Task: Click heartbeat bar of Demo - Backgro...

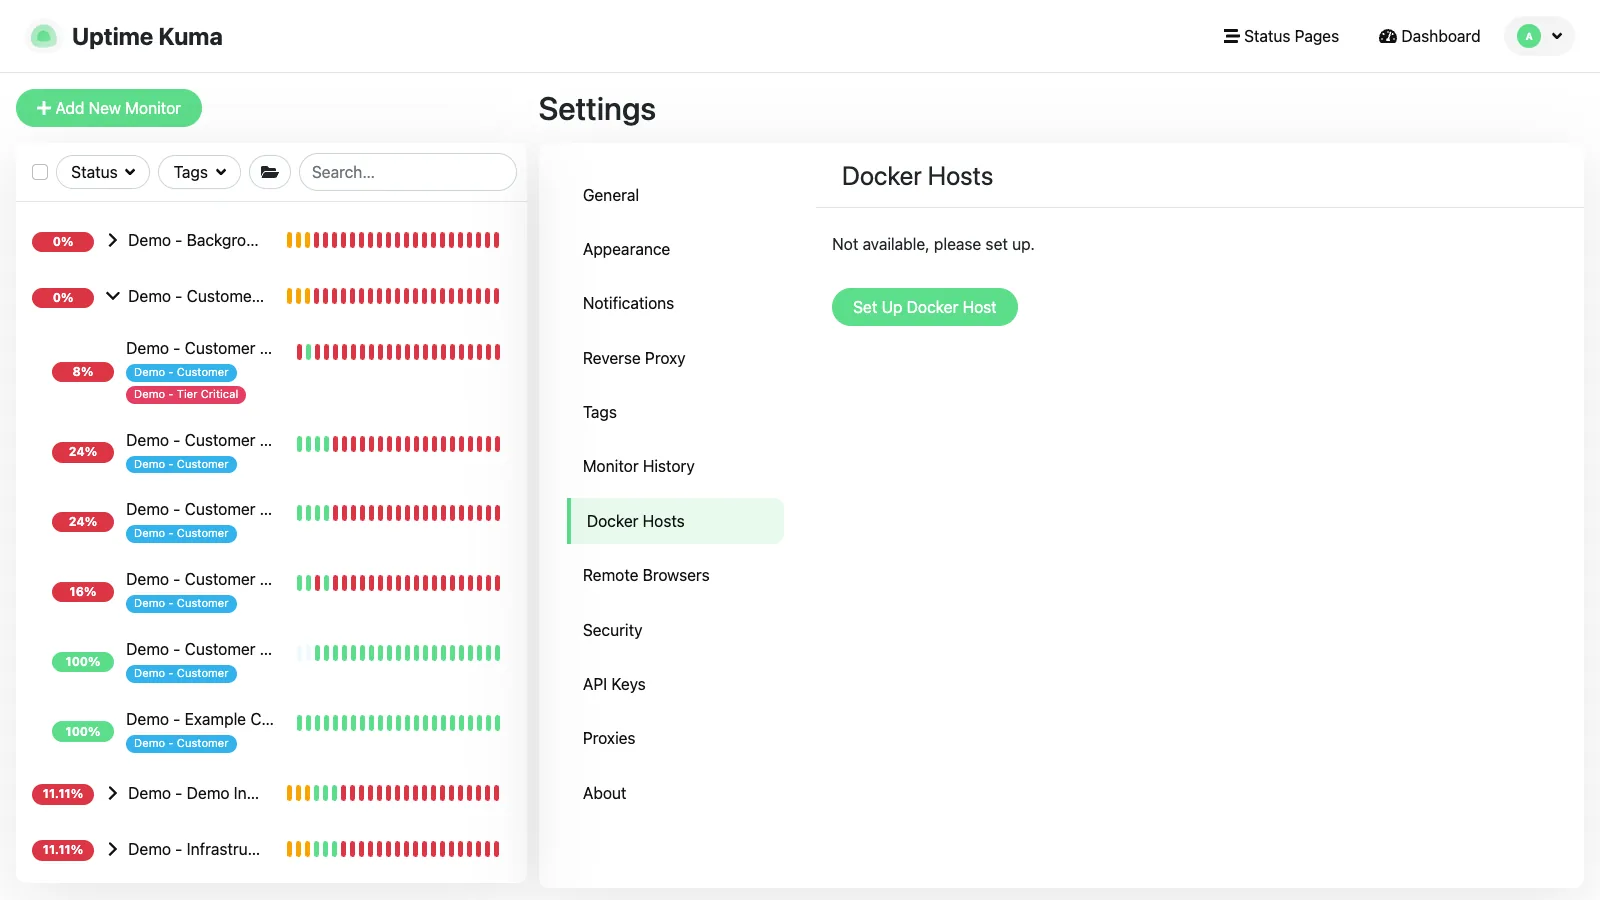Action: point(393,240)
